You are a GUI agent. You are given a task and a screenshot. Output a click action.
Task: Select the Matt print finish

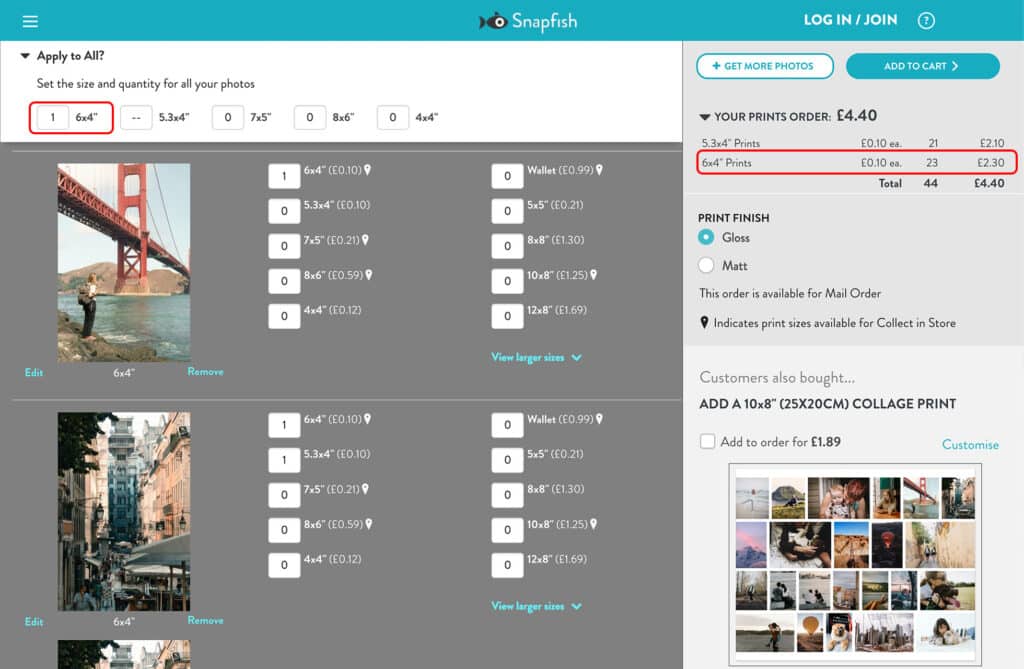706,266
